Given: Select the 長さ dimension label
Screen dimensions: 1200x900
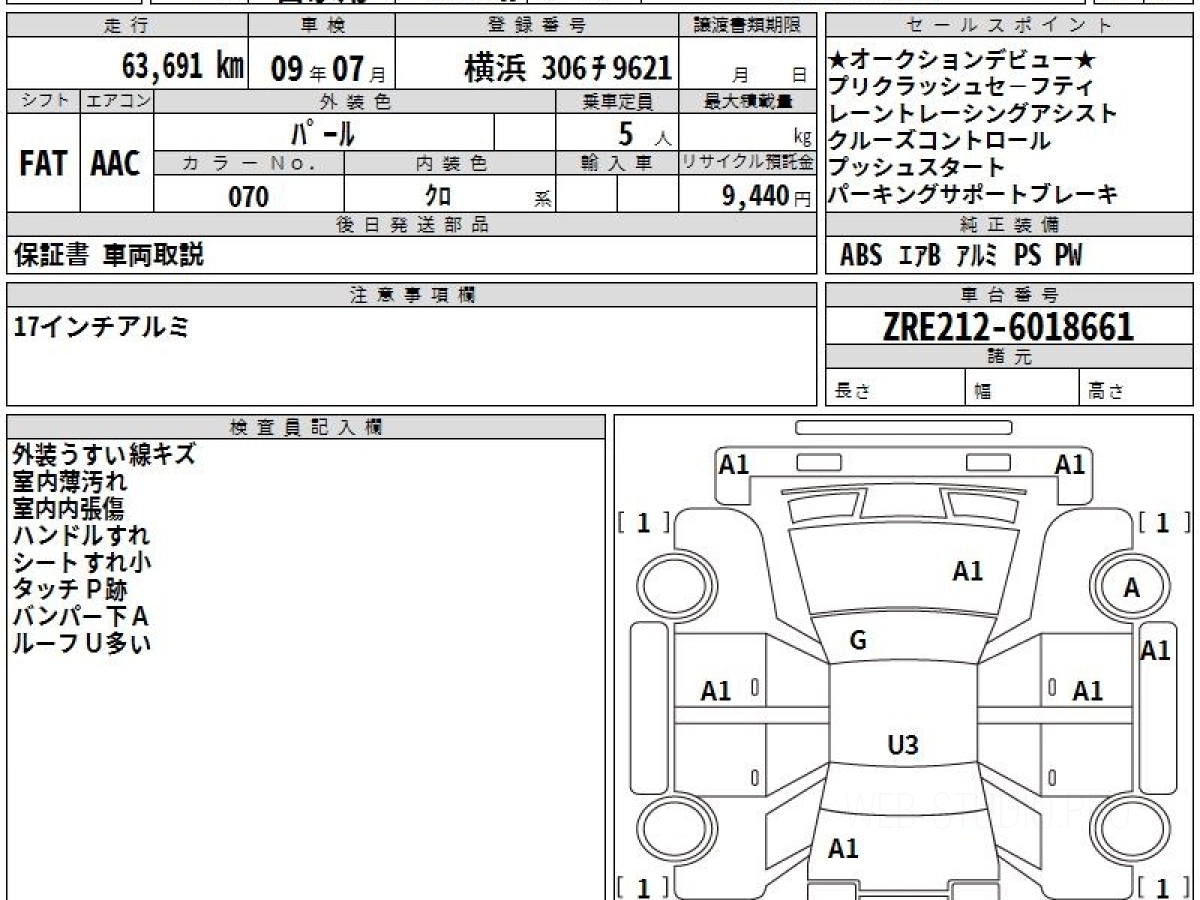Looking at the screenshot, I should [x=853, y=392].
